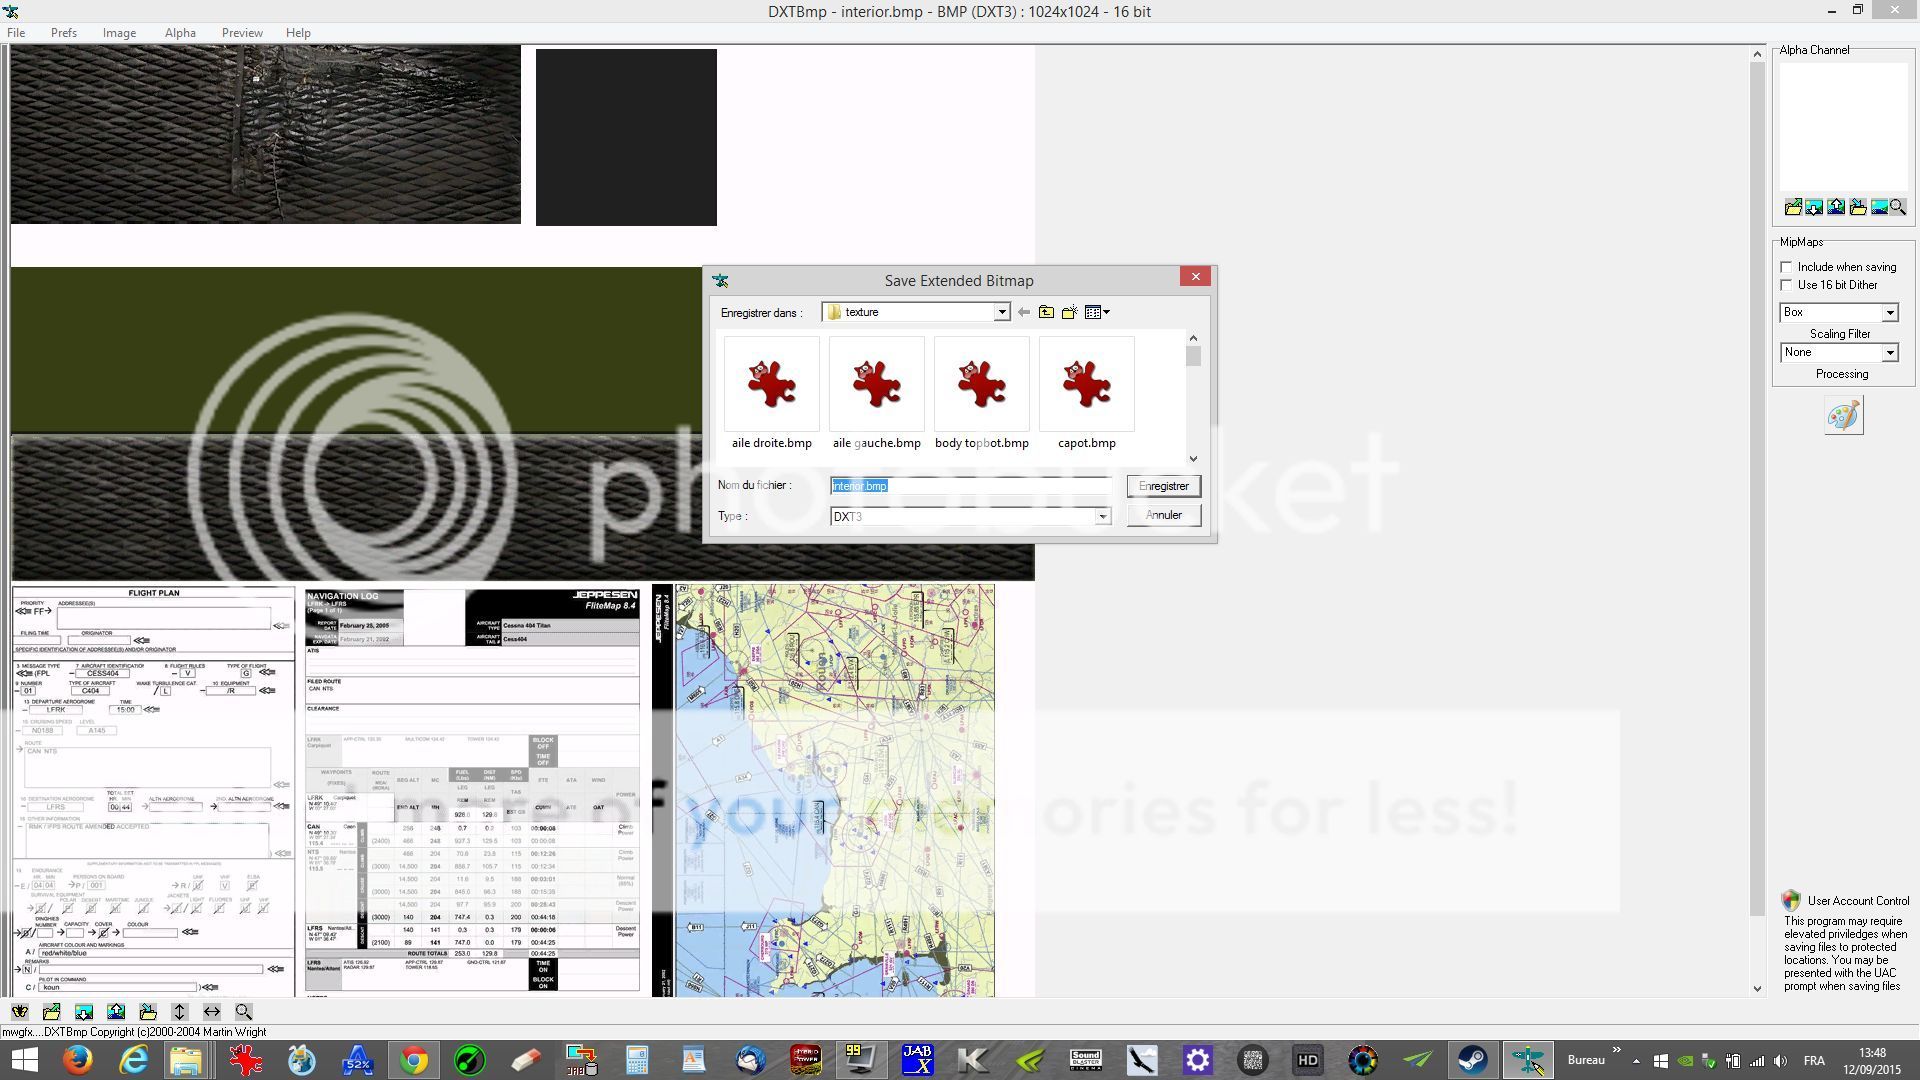
Task: Open the Windows Start button
Action: 24,1060
